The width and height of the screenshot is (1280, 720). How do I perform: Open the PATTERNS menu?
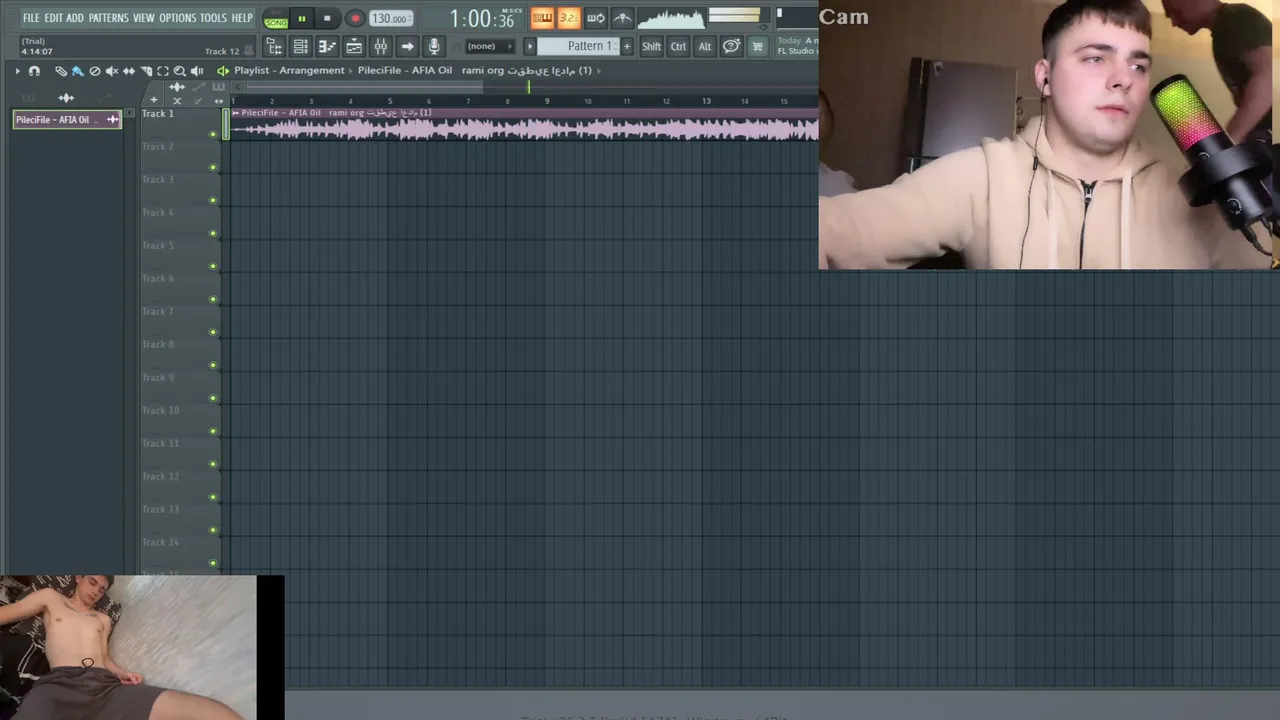click(108, 18)
